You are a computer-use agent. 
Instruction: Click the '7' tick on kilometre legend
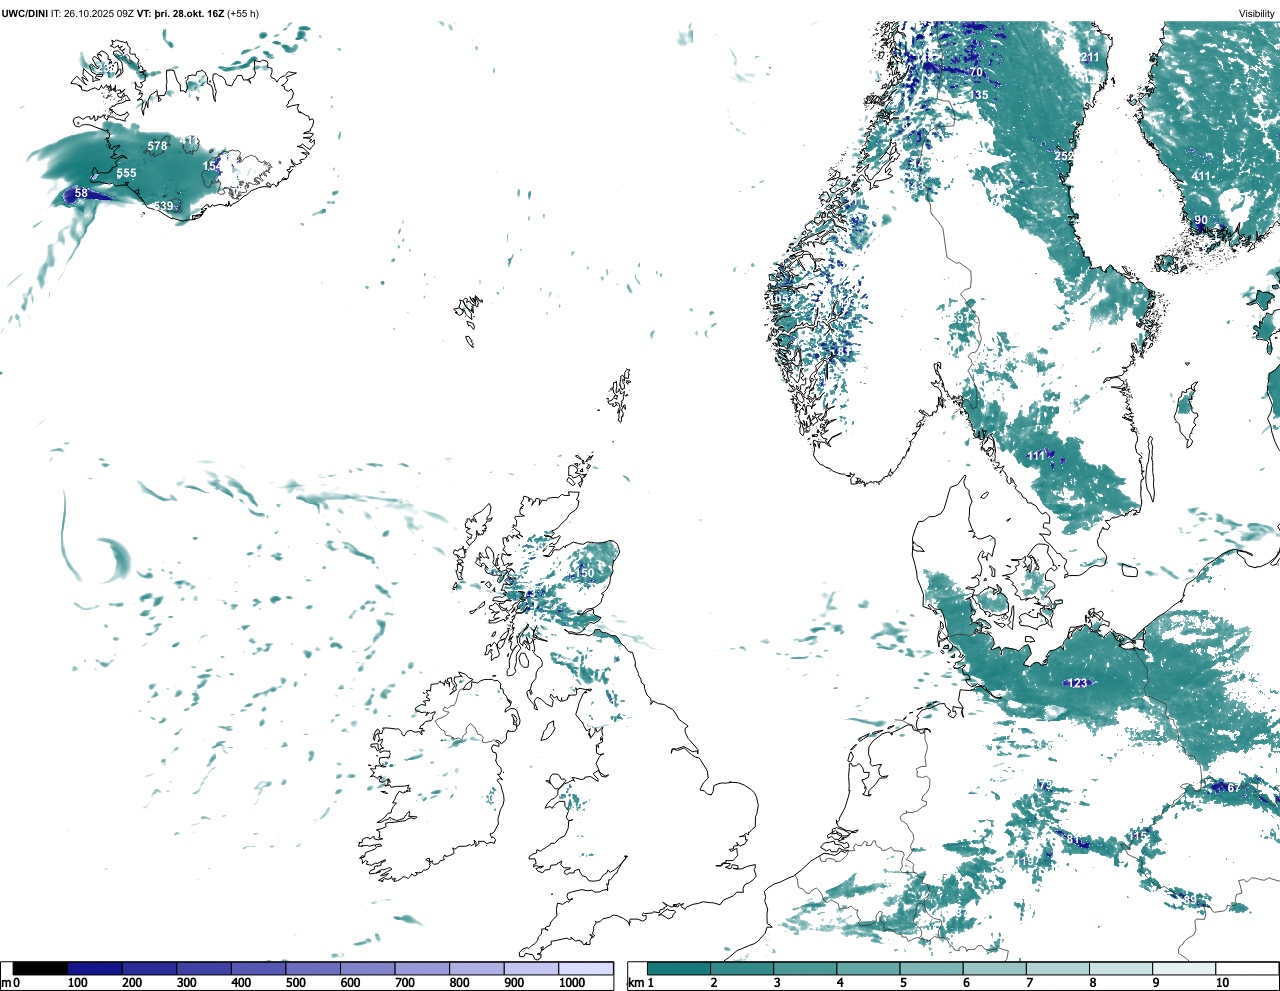(x=1029, y=983)
